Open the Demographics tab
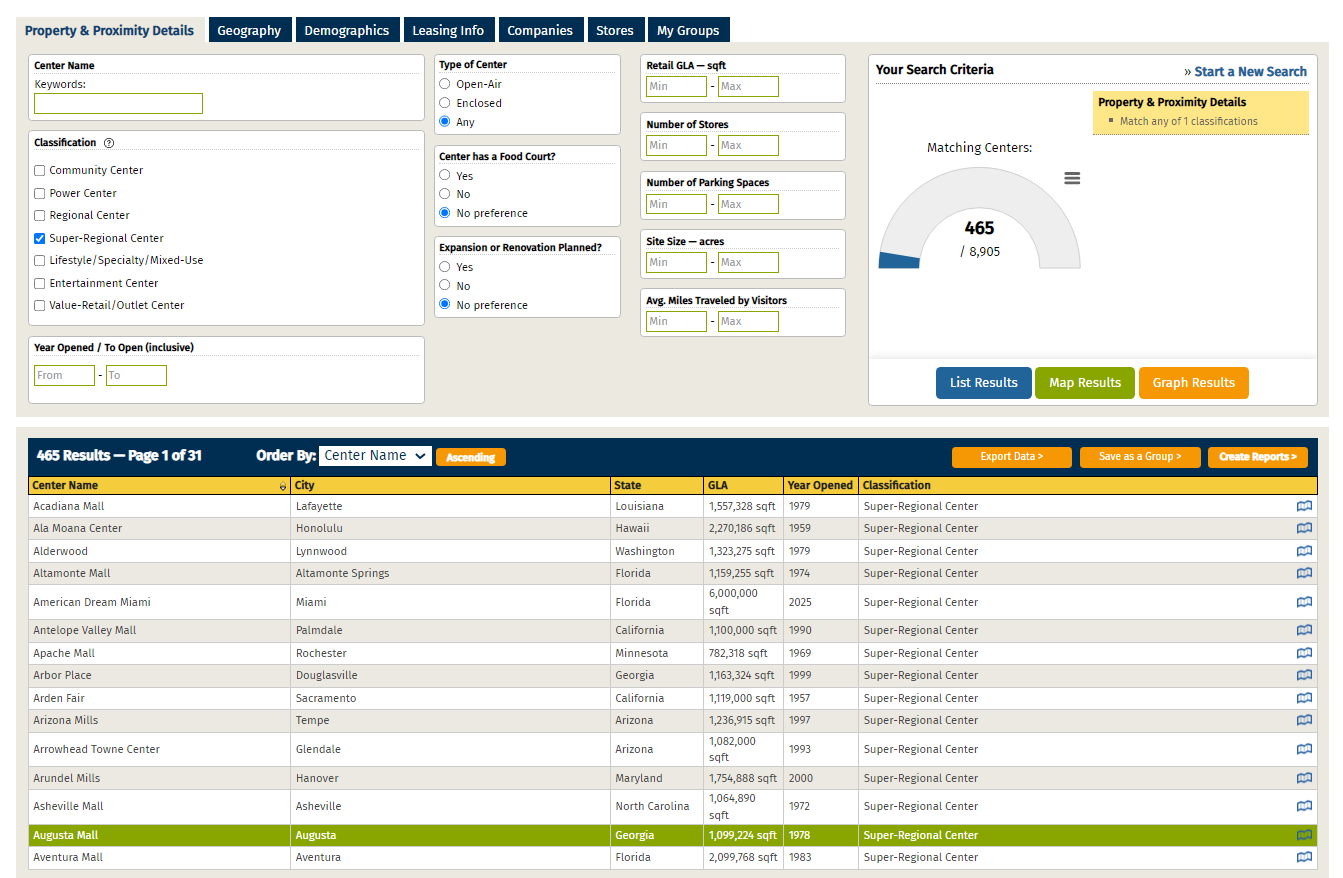Screen dimensions: 1343x878 click(347, 30)
